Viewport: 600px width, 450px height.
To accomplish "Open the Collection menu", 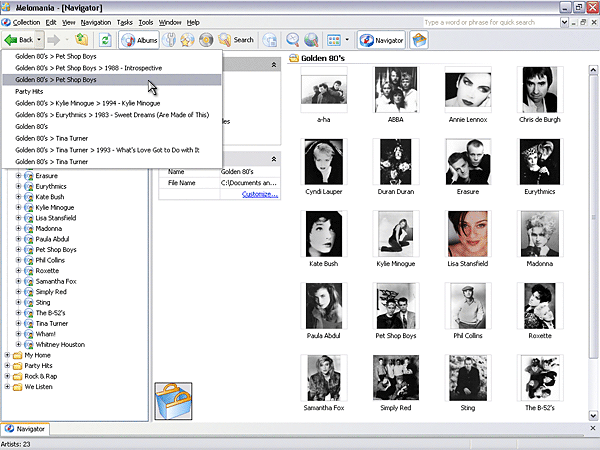I will (x=26, y=23).
